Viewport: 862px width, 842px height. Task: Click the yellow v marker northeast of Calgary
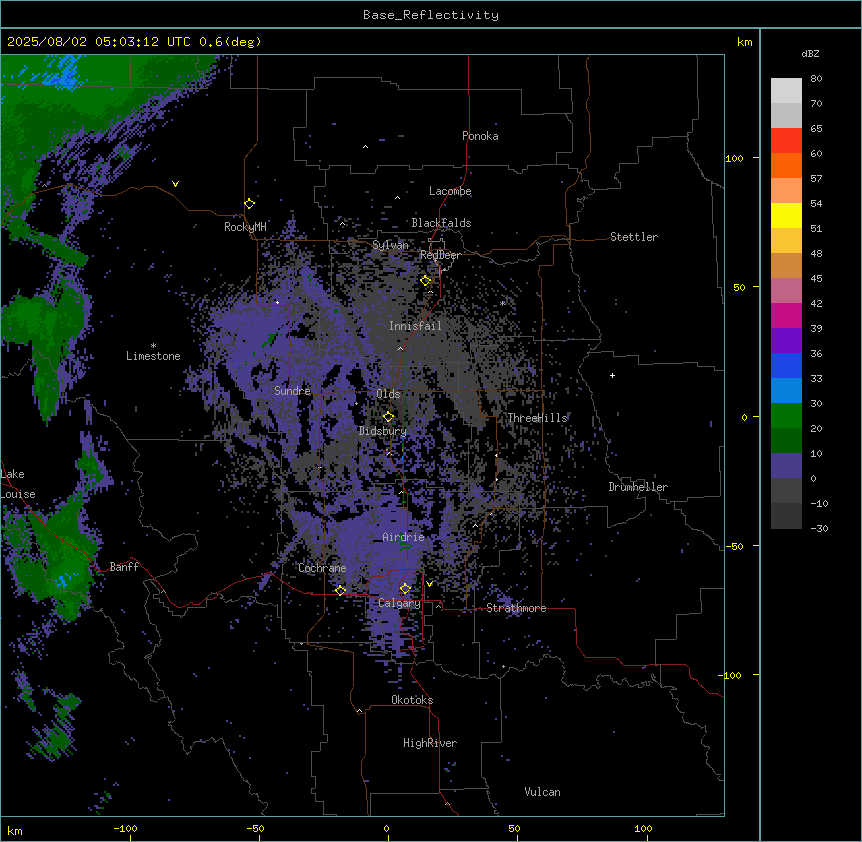[429, 584]
